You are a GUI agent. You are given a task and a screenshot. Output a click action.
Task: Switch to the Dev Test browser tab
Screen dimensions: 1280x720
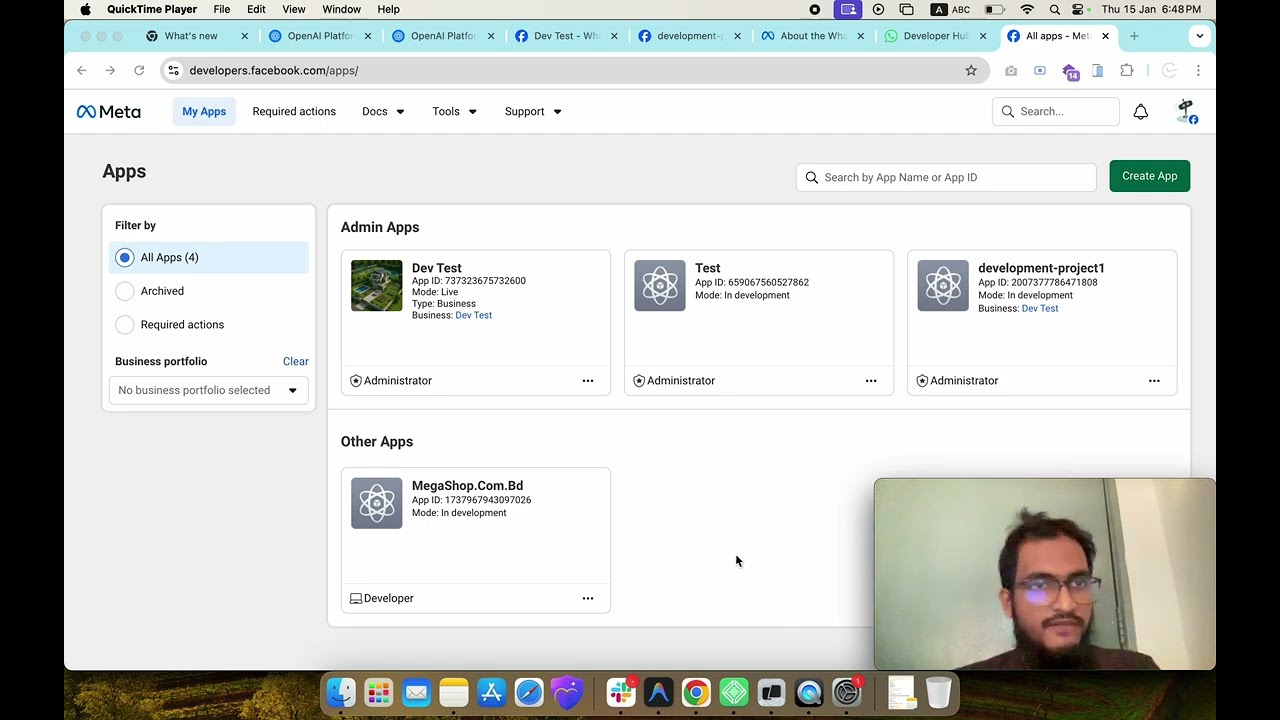(565, 36)
